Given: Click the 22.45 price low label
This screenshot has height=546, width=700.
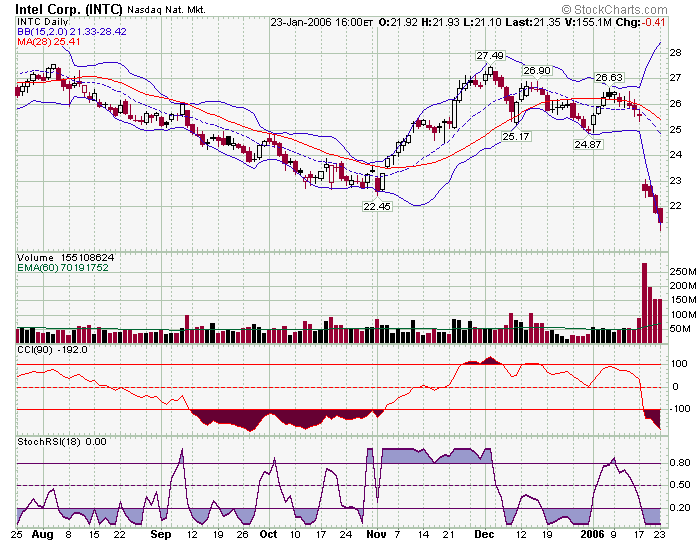Looking at the screenshot, I should click(x=377, y=206).
